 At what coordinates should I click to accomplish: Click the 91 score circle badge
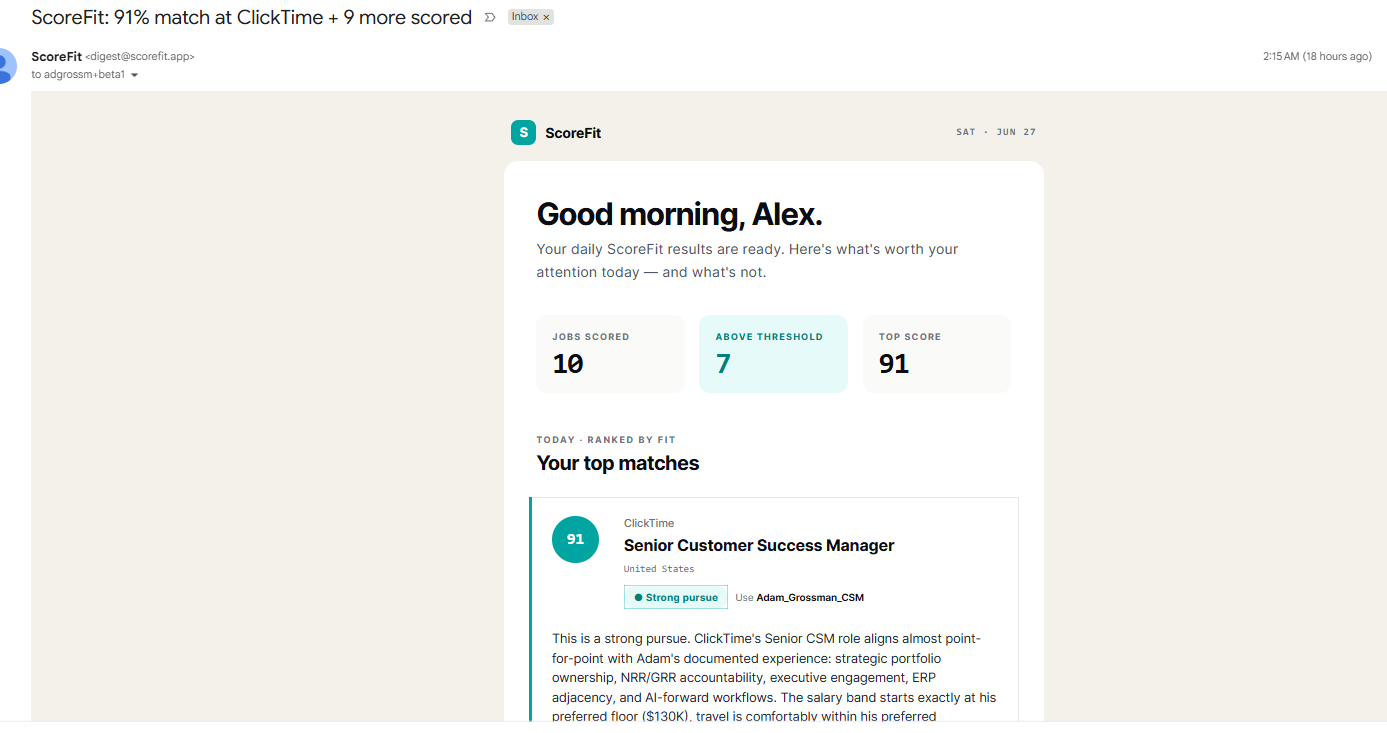(x=575, y=539)
